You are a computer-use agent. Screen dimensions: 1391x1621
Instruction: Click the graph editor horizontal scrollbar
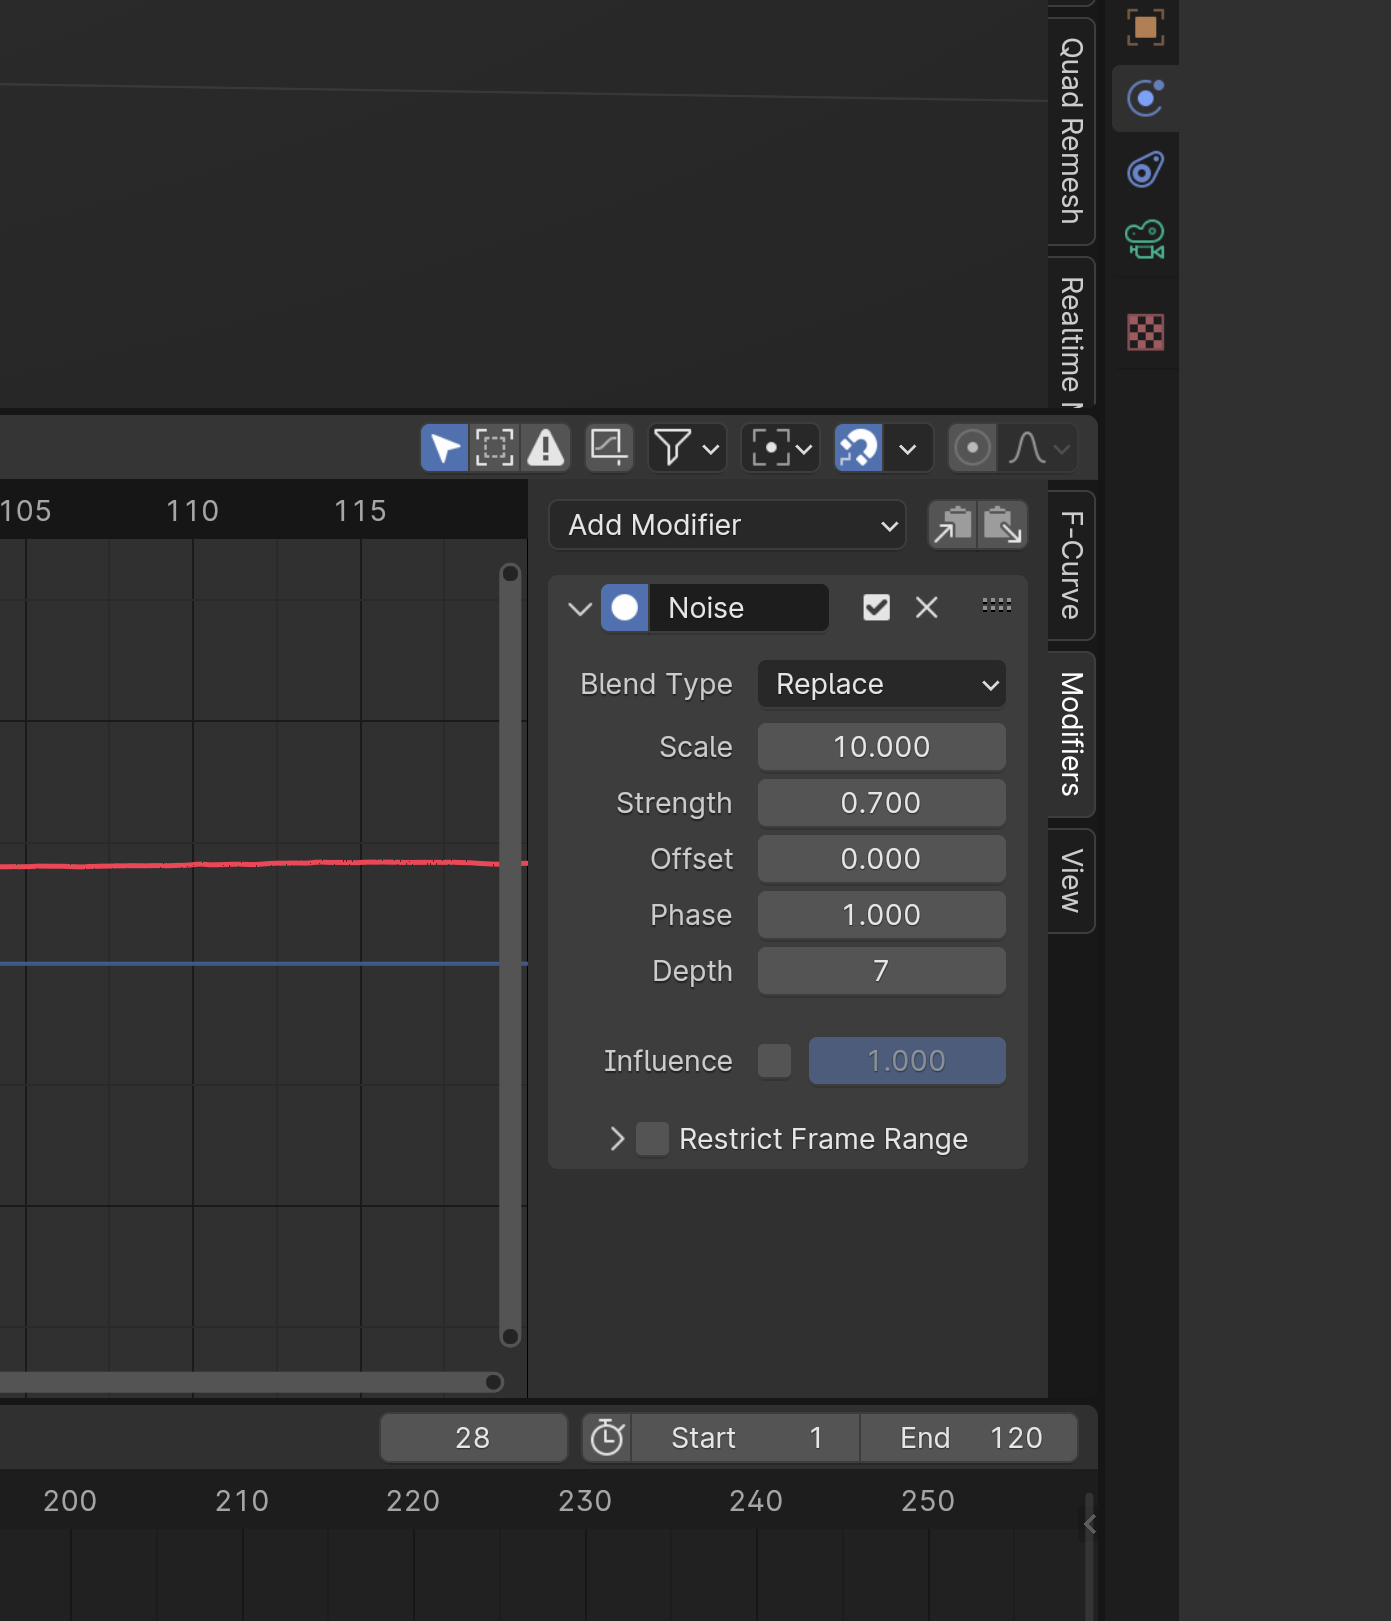[x=250, y=1382]
